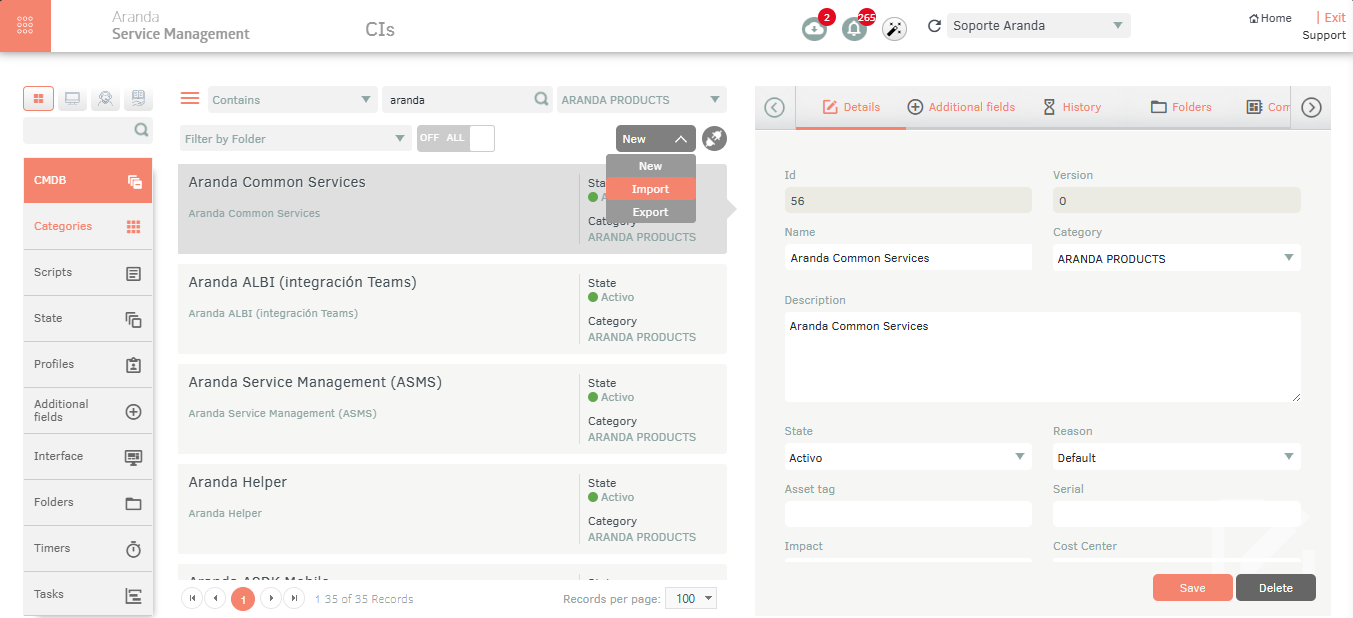1353x618 pixels.
Task: Go to the last page of records
Action: click(293, 598)
